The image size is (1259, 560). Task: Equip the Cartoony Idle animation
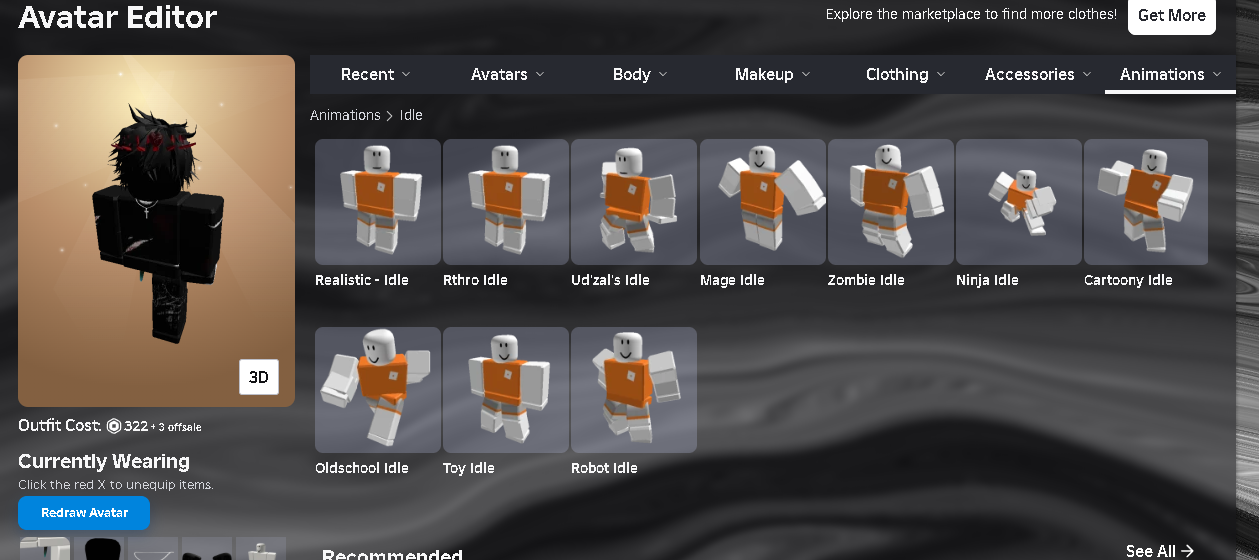tap(1146, 202)
